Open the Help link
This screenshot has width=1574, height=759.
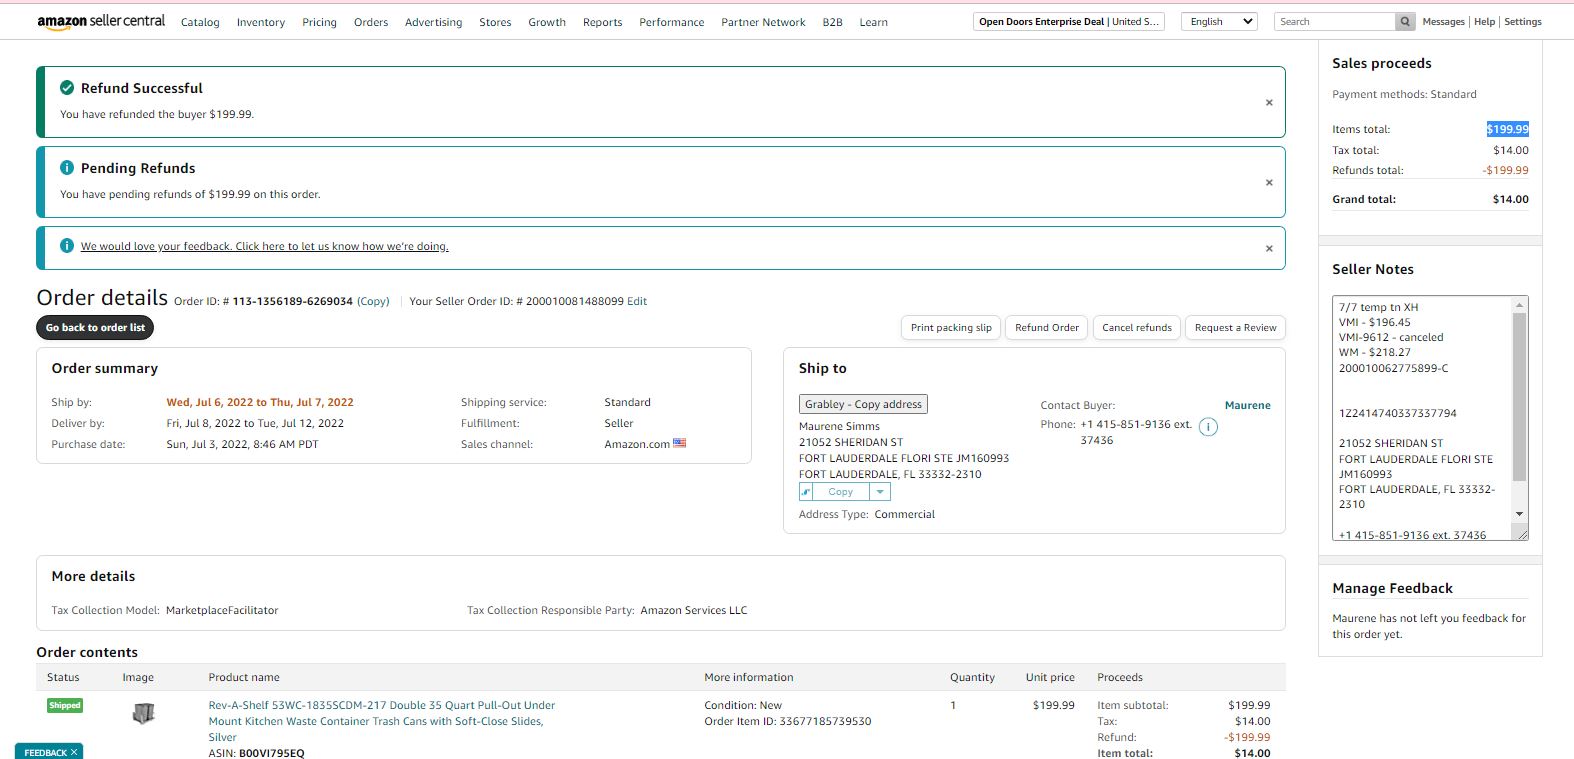pos(1484,21)
